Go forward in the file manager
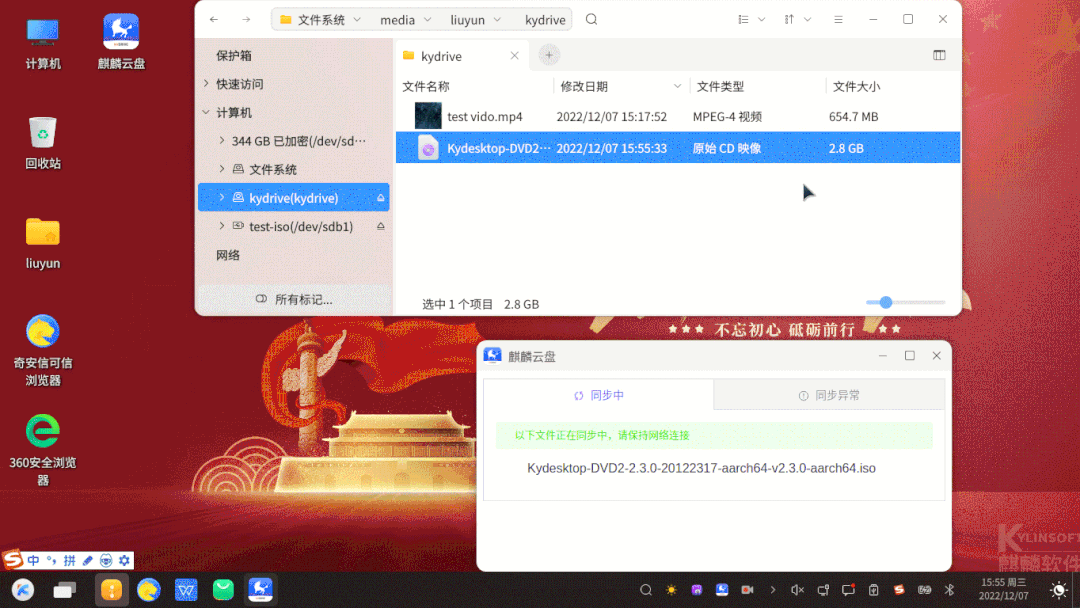Image resolution: width=1080 pixels, height=608 pixels. [246, 19]
